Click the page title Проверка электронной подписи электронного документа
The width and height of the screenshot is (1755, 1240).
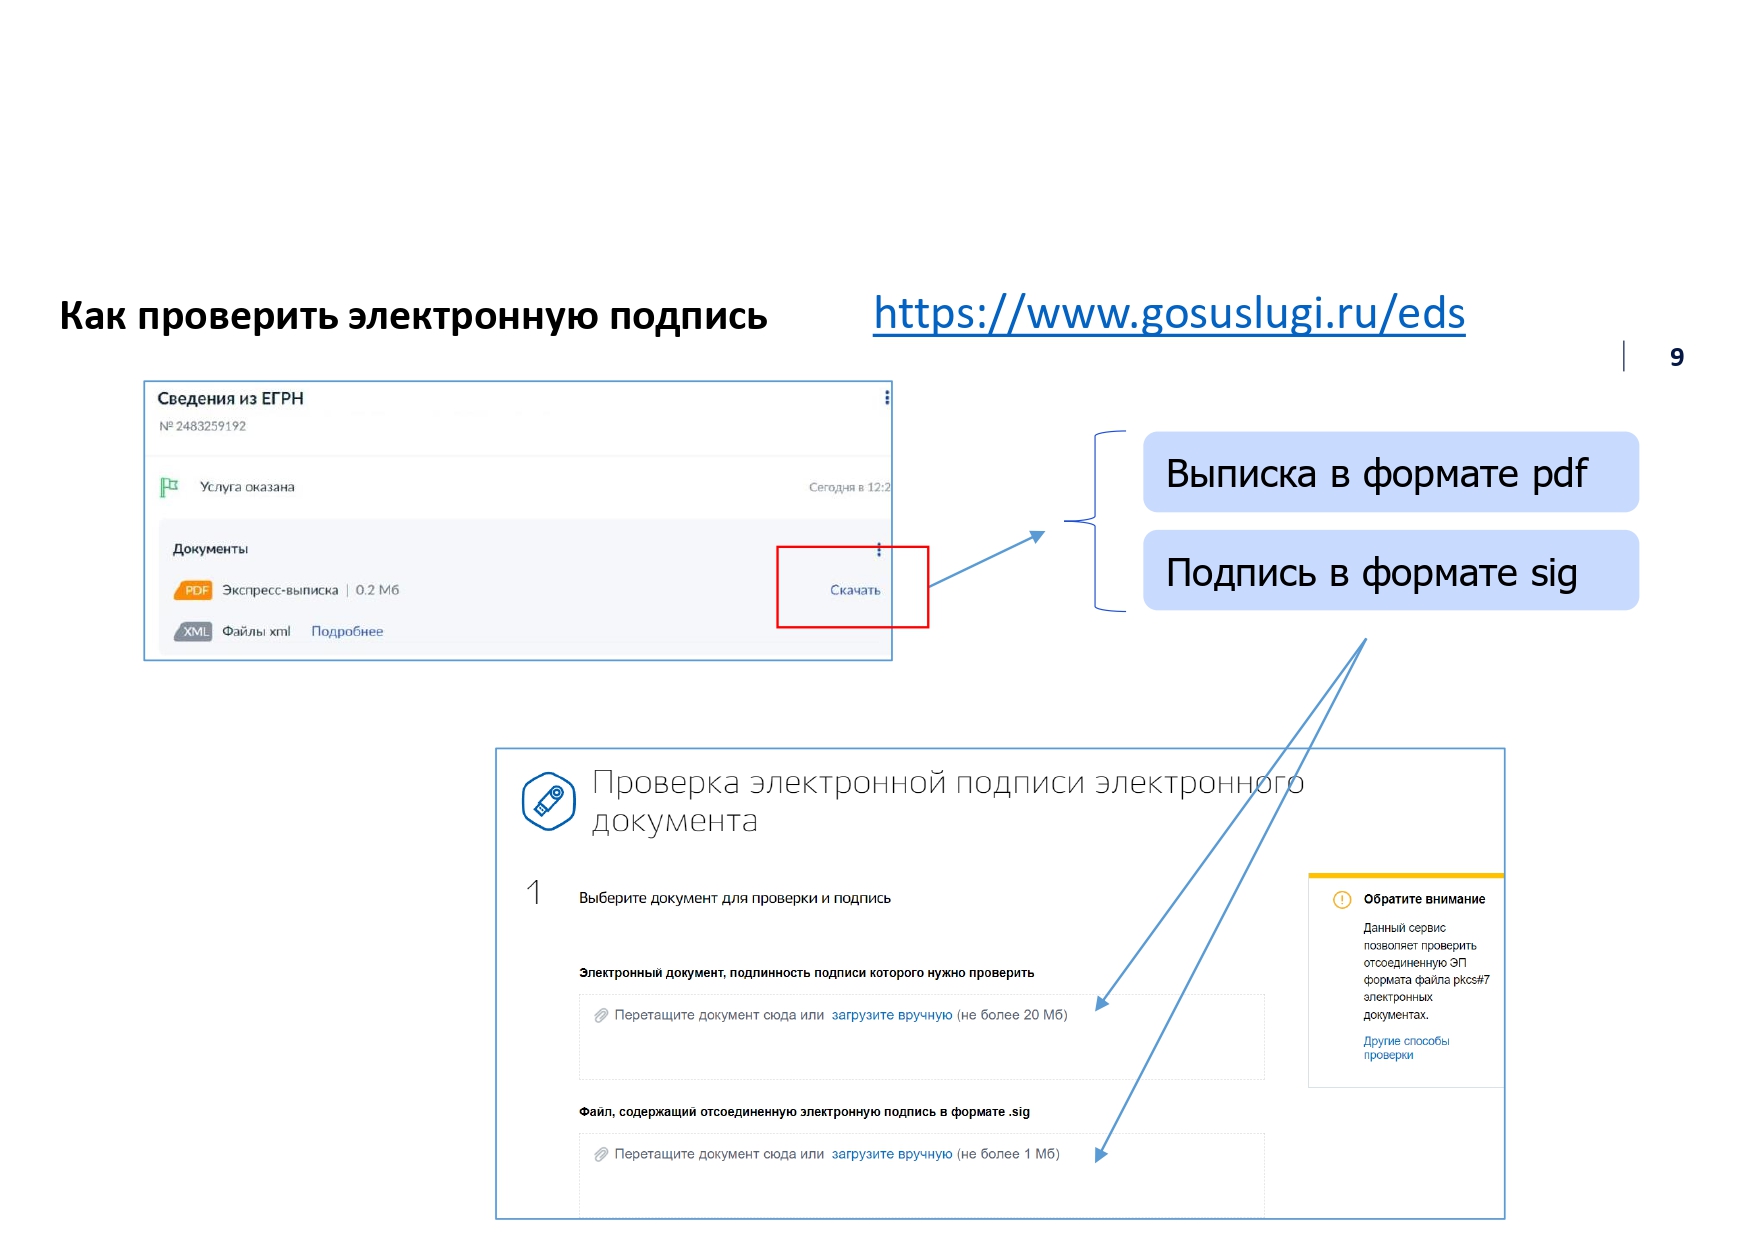(x=948, y=801)
